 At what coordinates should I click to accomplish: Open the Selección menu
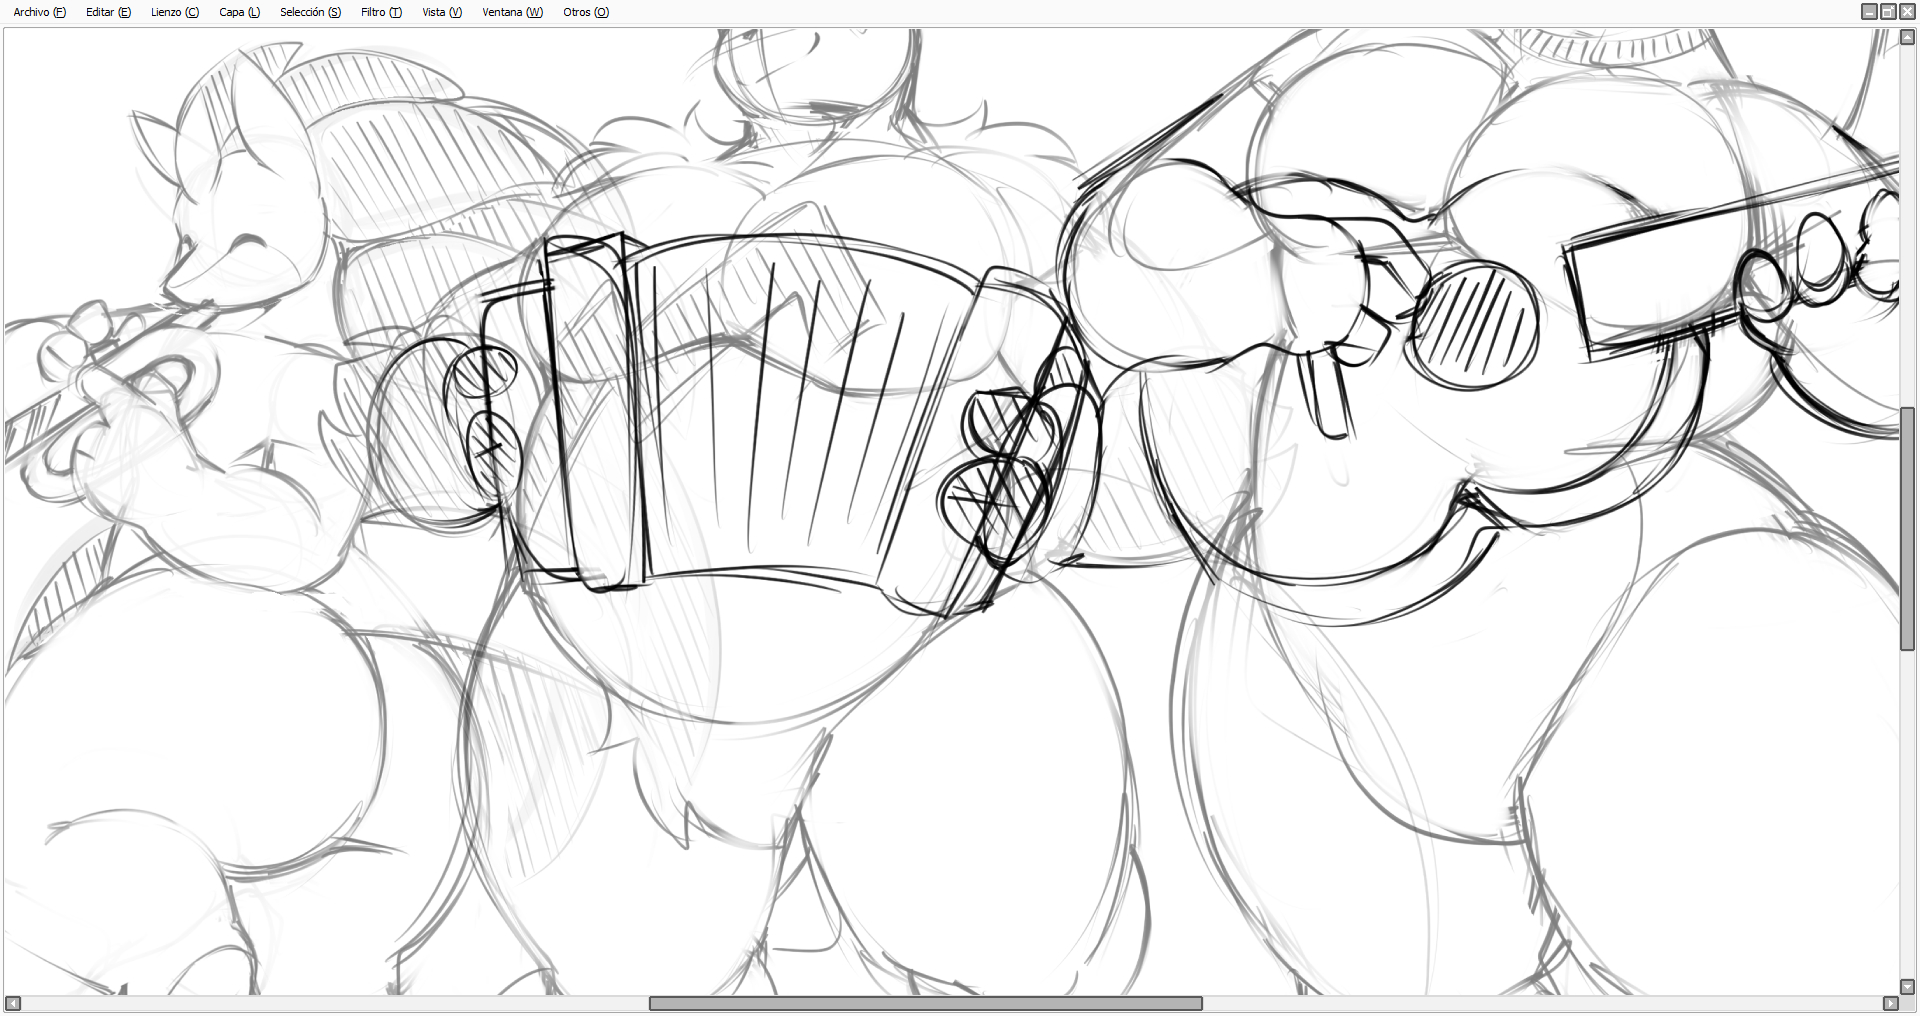(x=310, y=12)
